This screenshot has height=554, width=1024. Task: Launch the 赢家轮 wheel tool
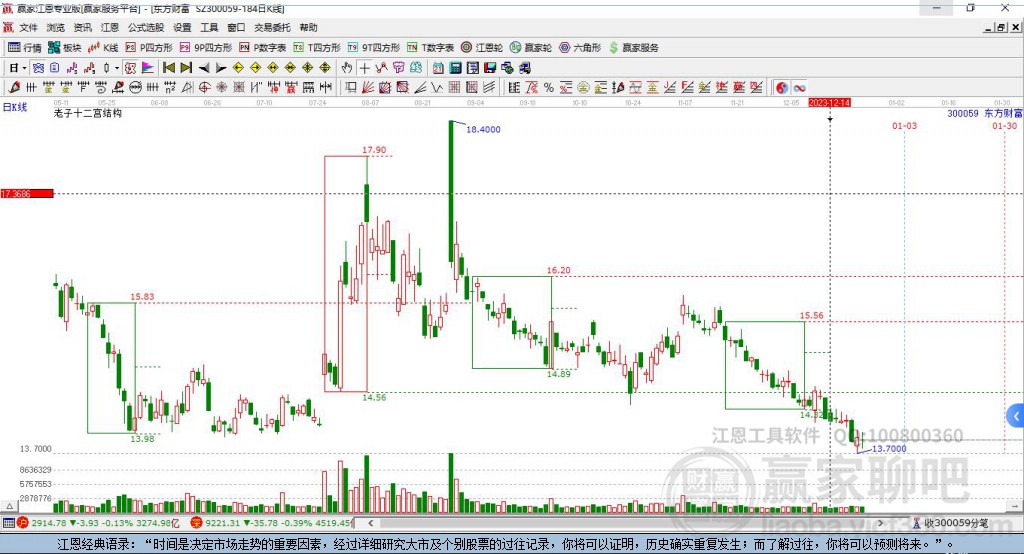(x=530, y=48)
